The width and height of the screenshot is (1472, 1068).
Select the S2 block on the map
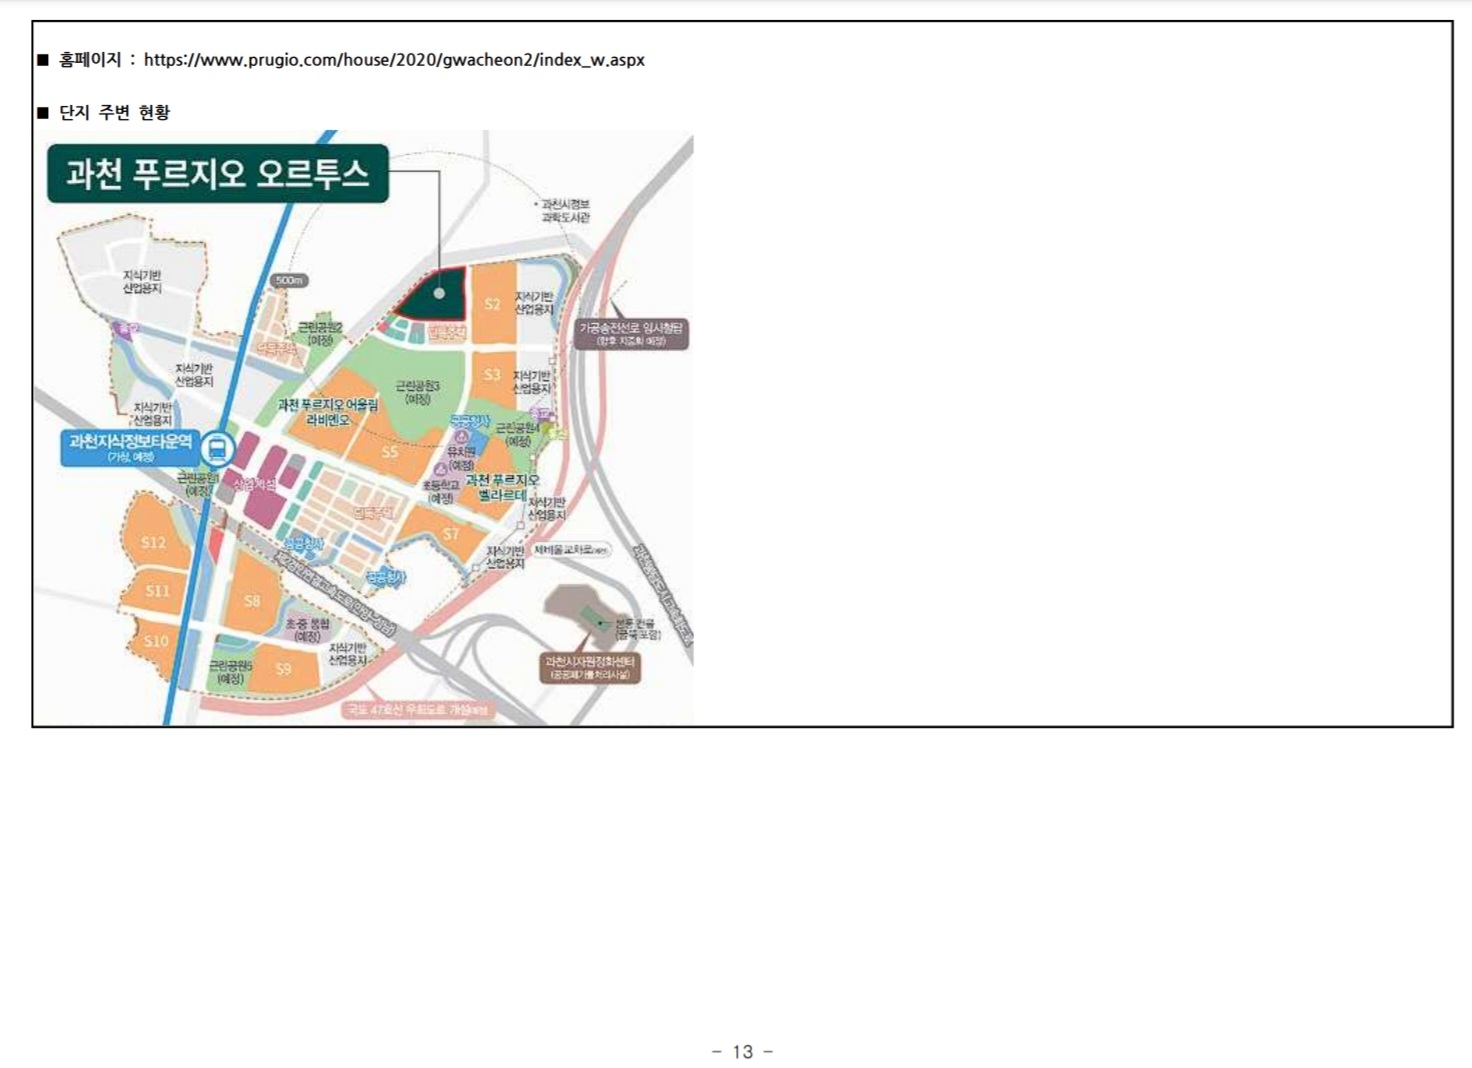pyautogui.click(x=492, y=304)
